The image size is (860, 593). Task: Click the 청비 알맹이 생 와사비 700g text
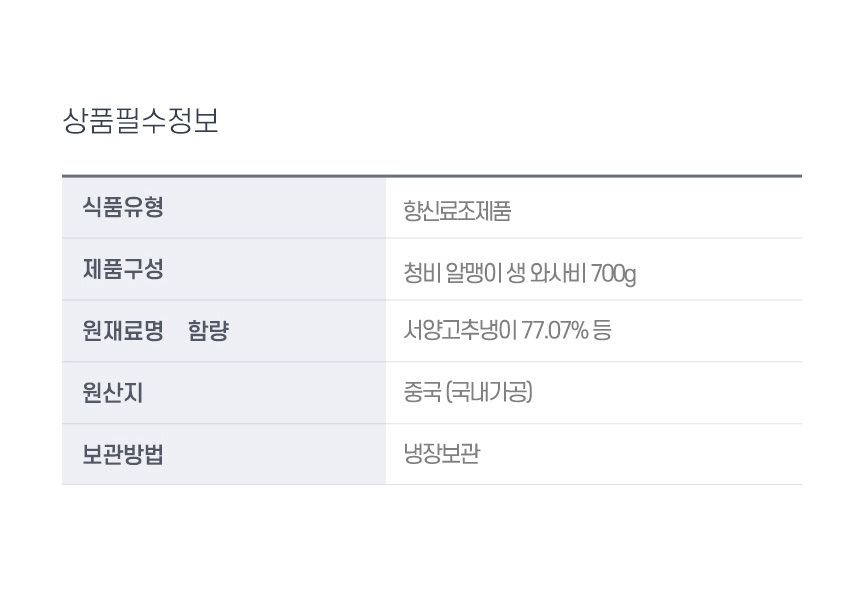point(519,273)
